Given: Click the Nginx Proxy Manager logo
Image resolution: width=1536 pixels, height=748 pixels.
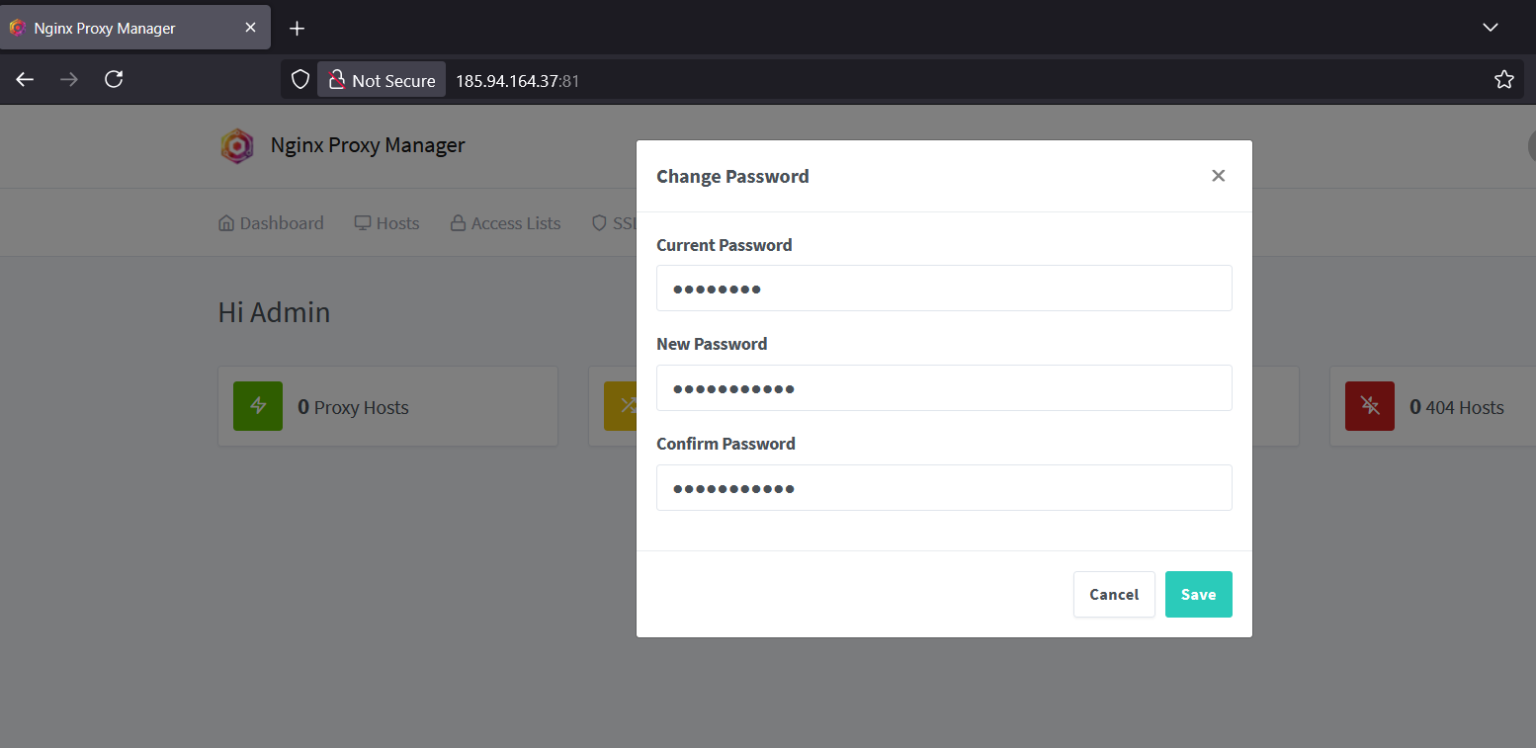Looking at the screenshot, I should click(x=237, y=146).
